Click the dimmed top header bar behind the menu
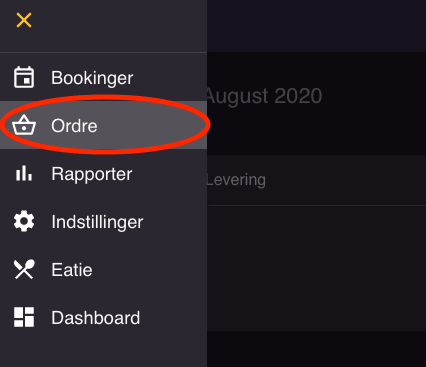This screenshot has height=367, width=426. tap(316, 26)
